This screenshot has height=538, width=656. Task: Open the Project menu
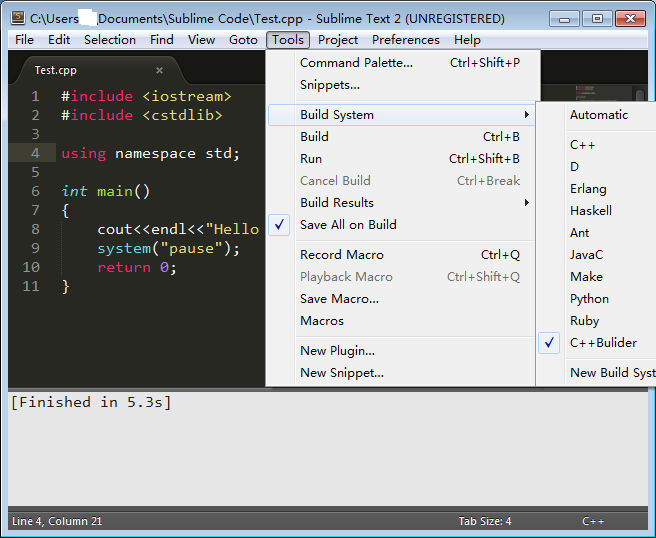338,40
